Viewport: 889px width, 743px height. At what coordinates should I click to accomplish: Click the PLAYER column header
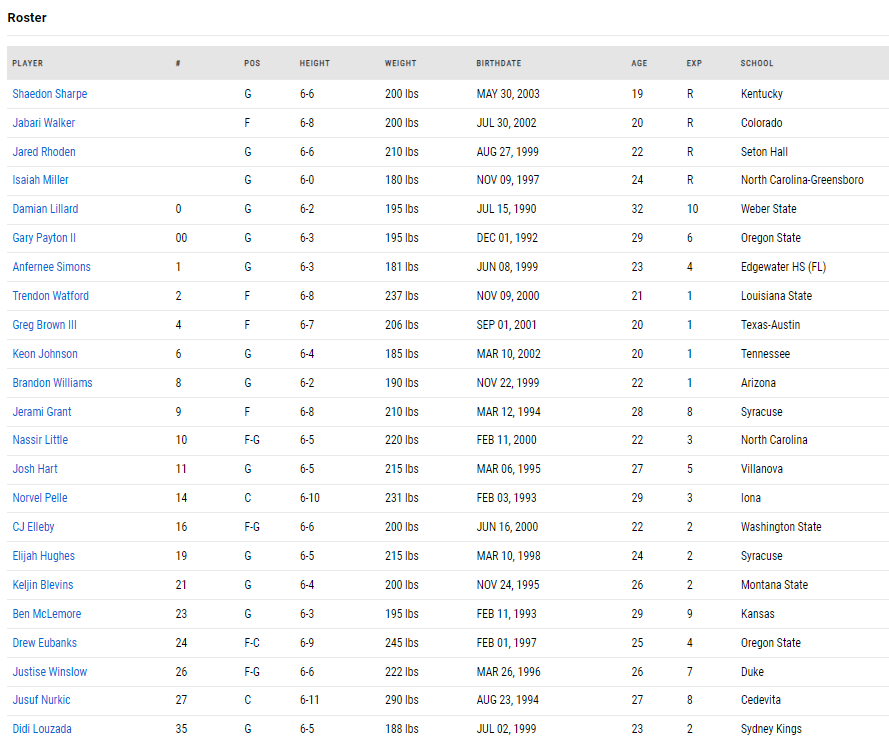(28, 63)
